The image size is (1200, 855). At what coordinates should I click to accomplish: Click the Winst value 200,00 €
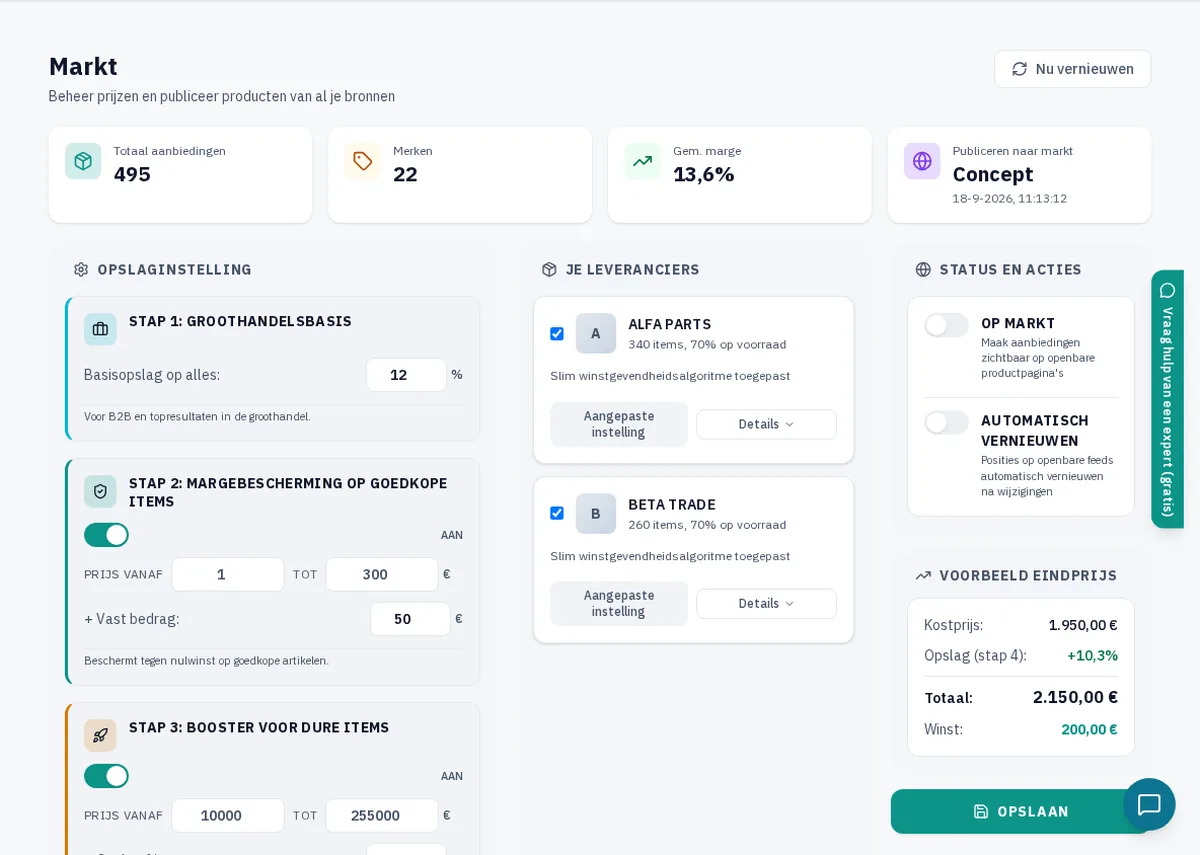tap(1089, 729)
